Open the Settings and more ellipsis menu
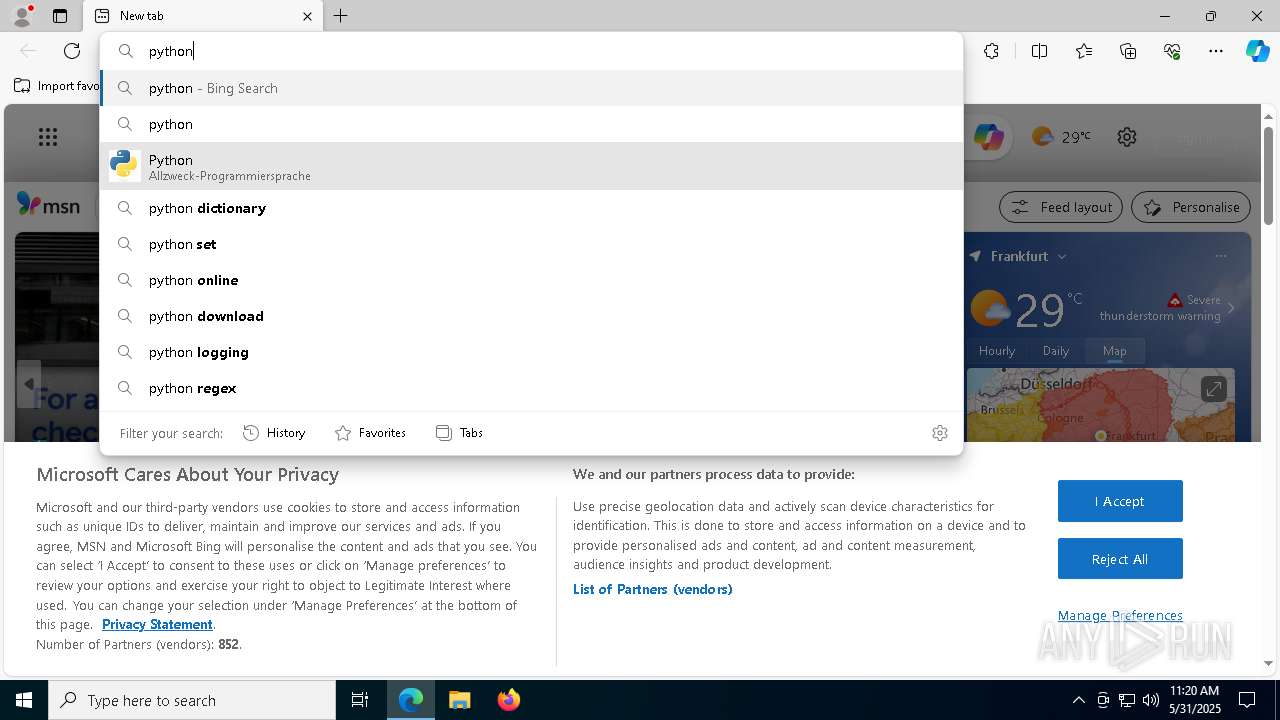 pyautogui.click(x=1216, y=51)
